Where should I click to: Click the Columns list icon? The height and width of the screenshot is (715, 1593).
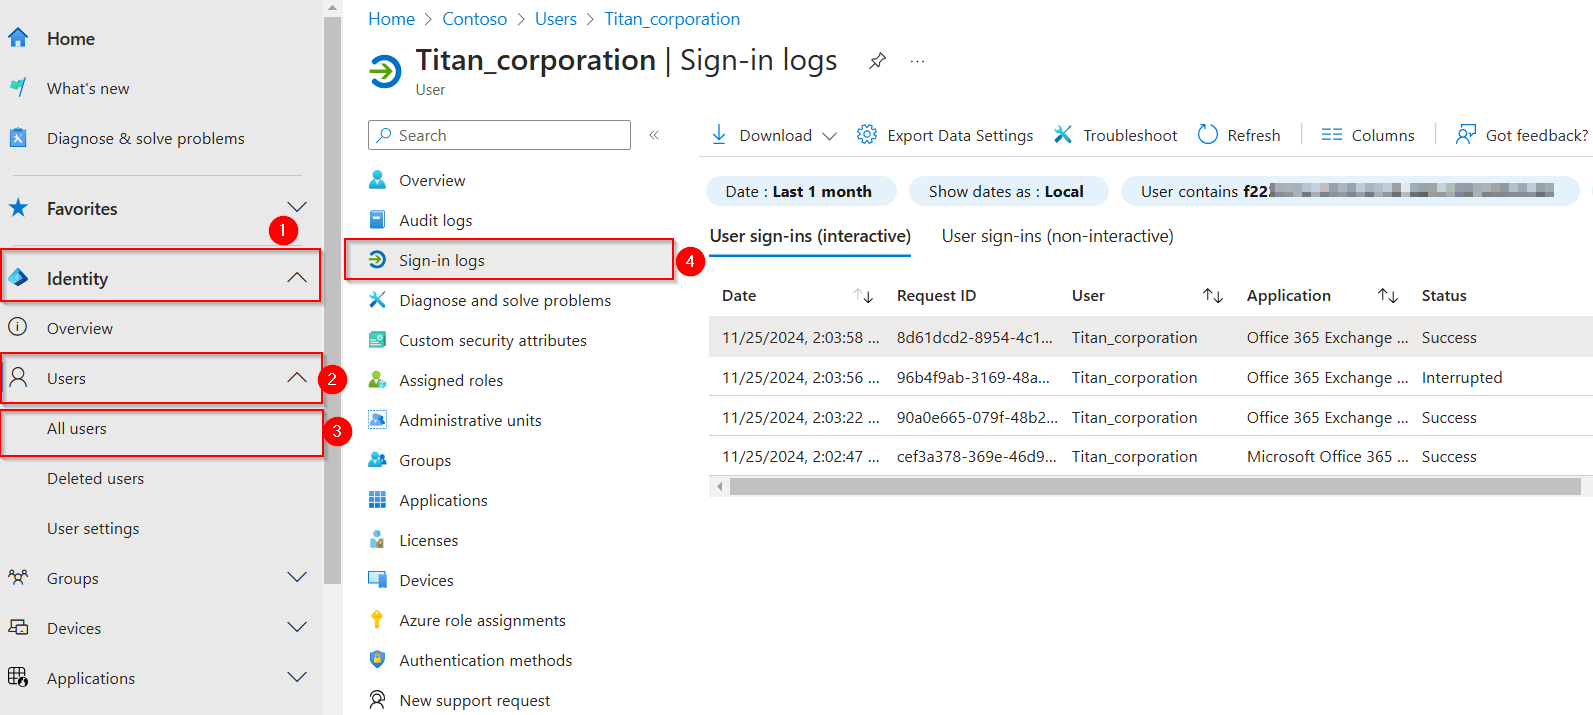(x=1331, y=135)
